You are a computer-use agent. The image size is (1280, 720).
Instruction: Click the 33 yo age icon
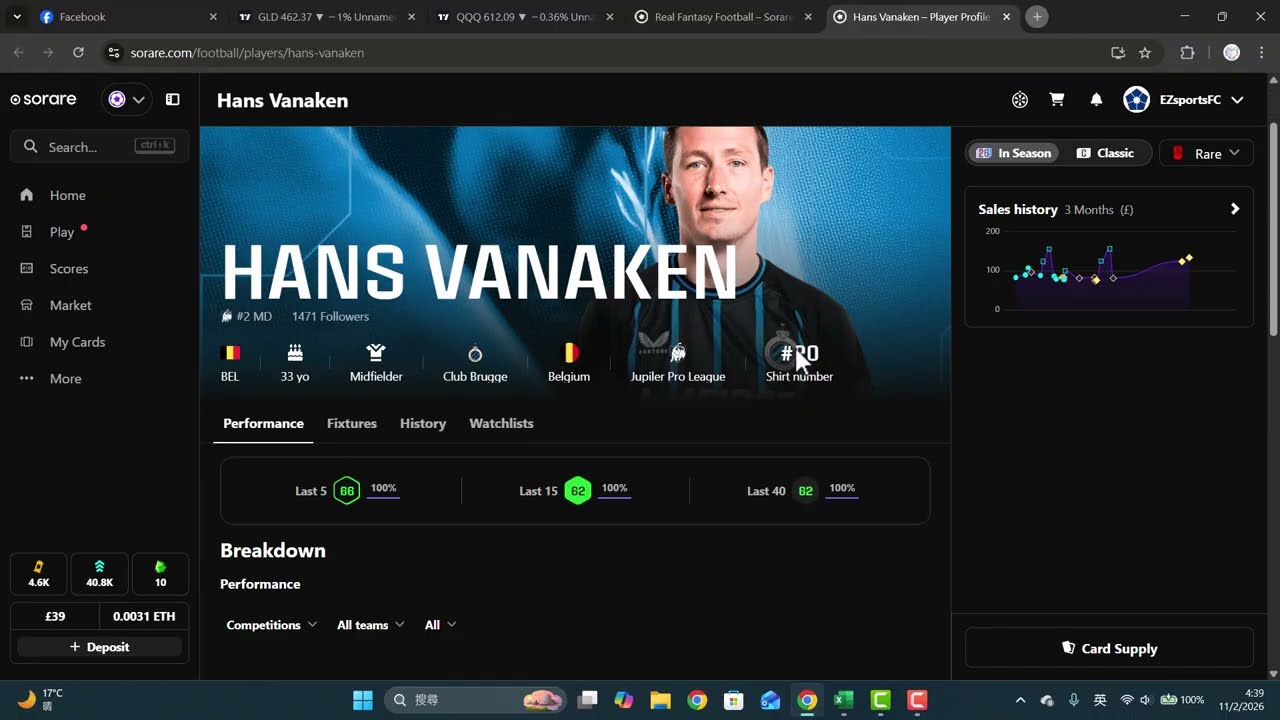click(x=295, y=353)
